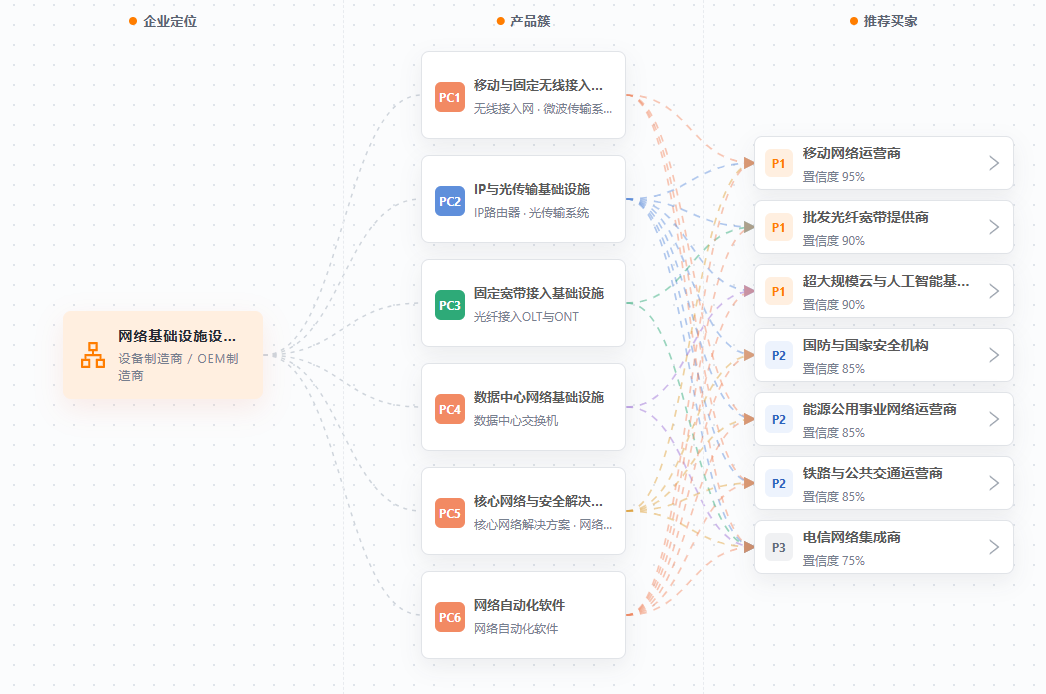Expand 国防与国家安全机构 via its chevron
Viewport: 1046px width, 694px height.
click(x=994, y=356)
